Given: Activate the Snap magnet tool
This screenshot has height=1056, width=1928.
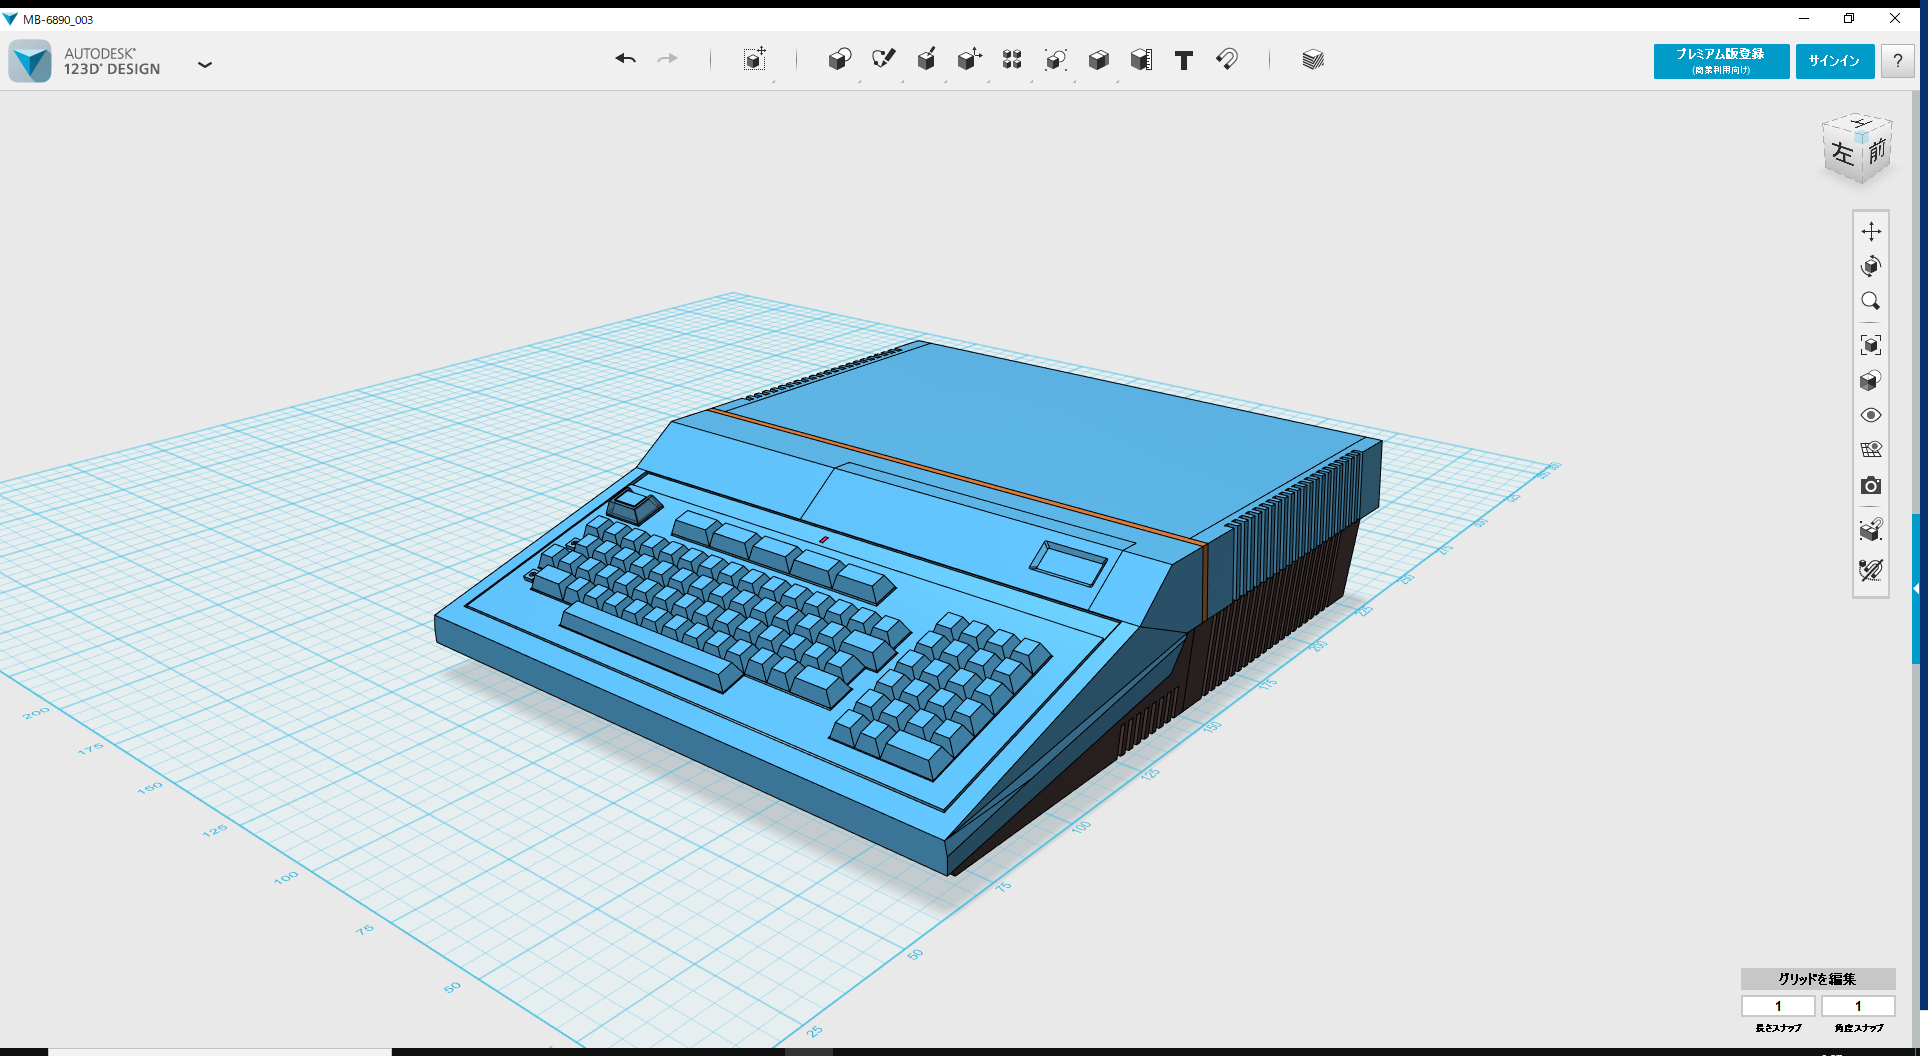Looking at the screenshot, I should tap(1227, 60).
